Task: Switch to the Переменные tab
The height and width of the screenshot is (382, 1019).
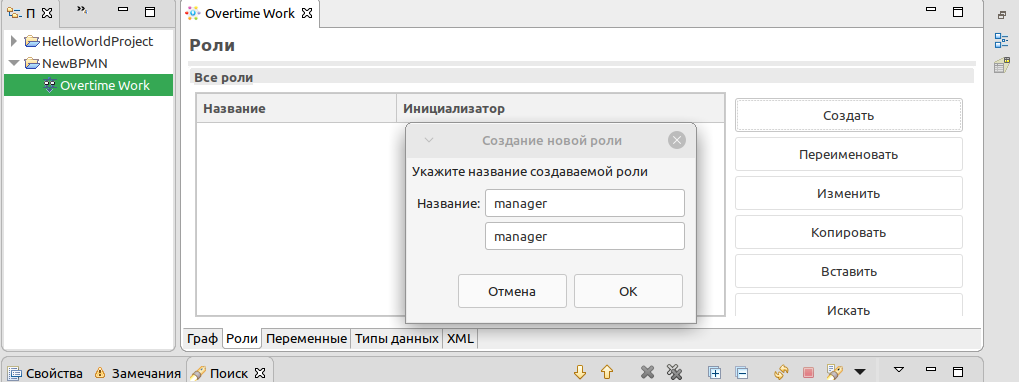Action: coord(306,338)
